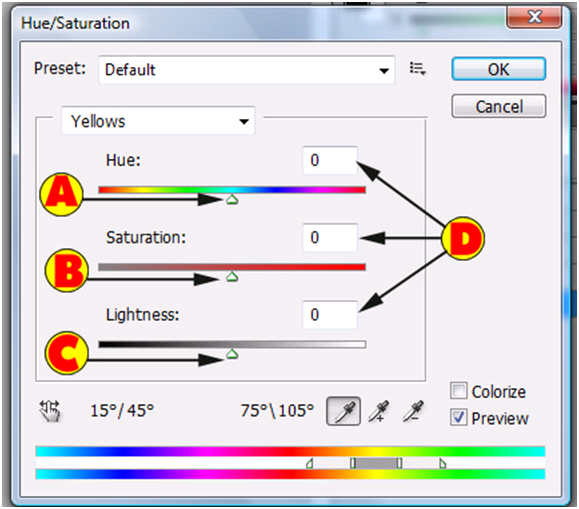Image resolution: width=579 pixels, height=509 pixels.
Task: Click the Hue rainbow gradient track
Action: [232, 190]
